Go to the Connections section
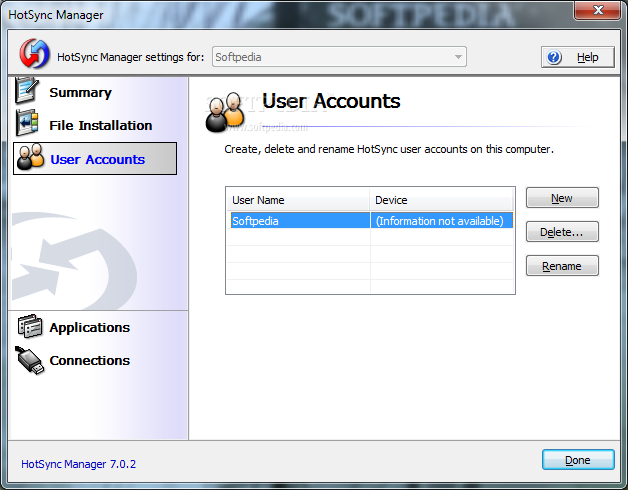Viewport: 628px width, 490px height. click(x=90, y=360)
